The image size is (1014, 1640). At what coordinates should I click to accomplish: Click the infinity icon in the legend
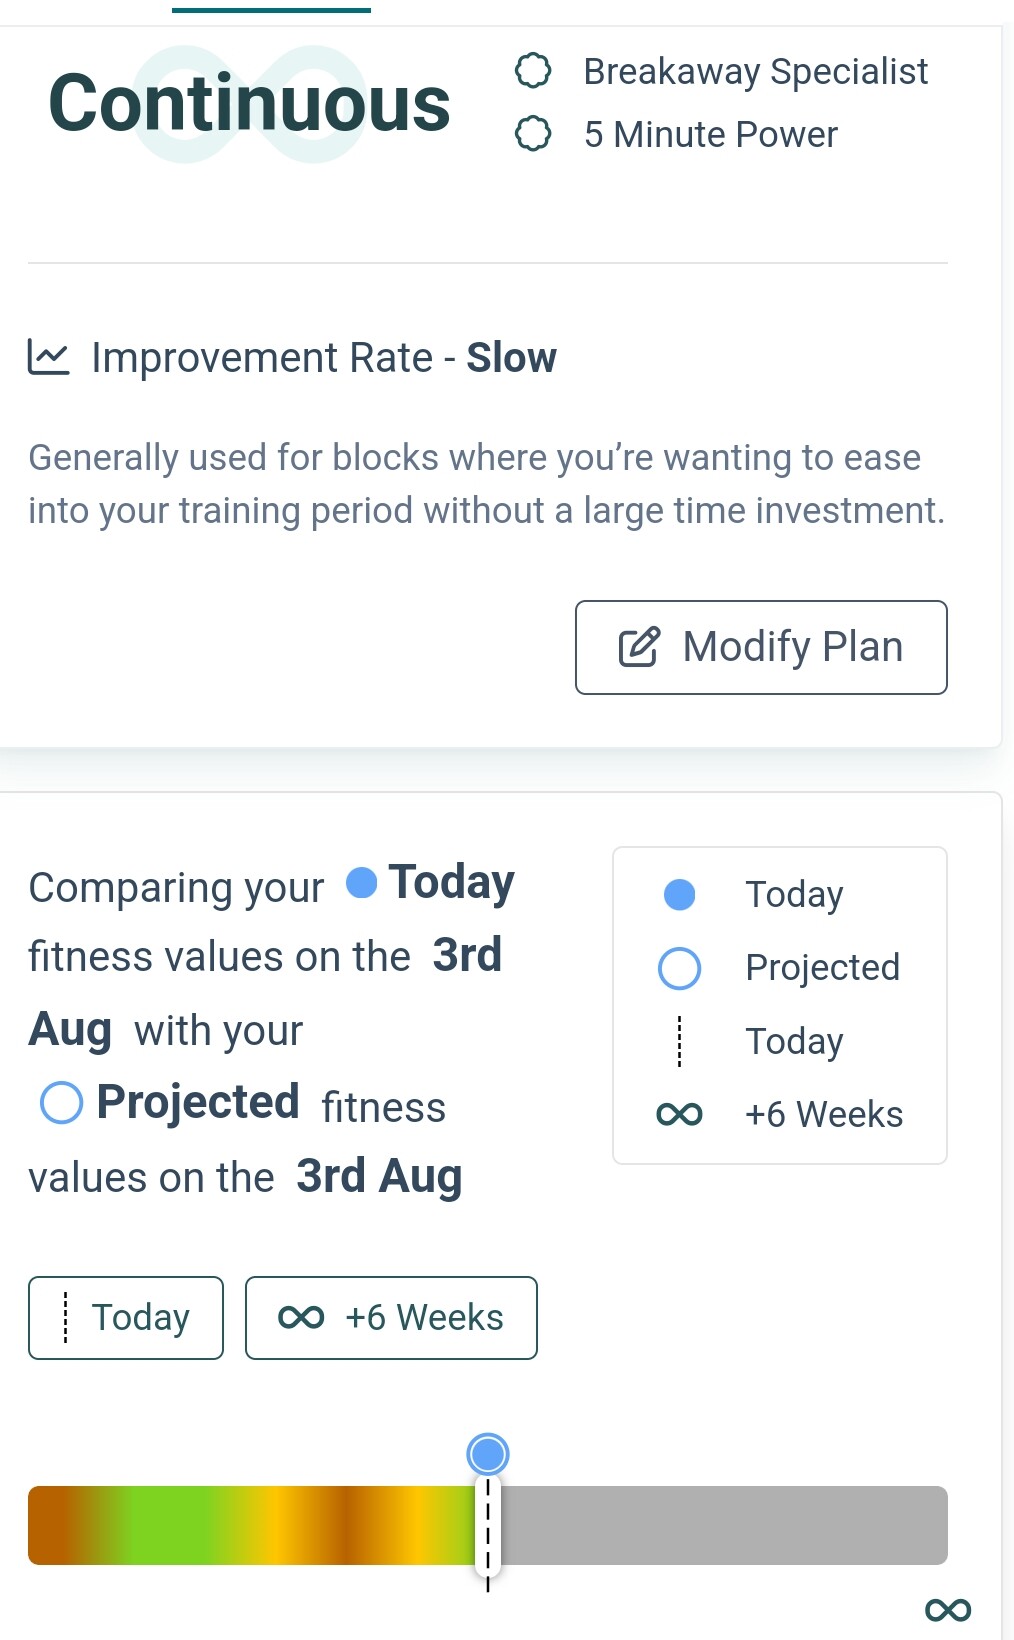click(679, 1114)
